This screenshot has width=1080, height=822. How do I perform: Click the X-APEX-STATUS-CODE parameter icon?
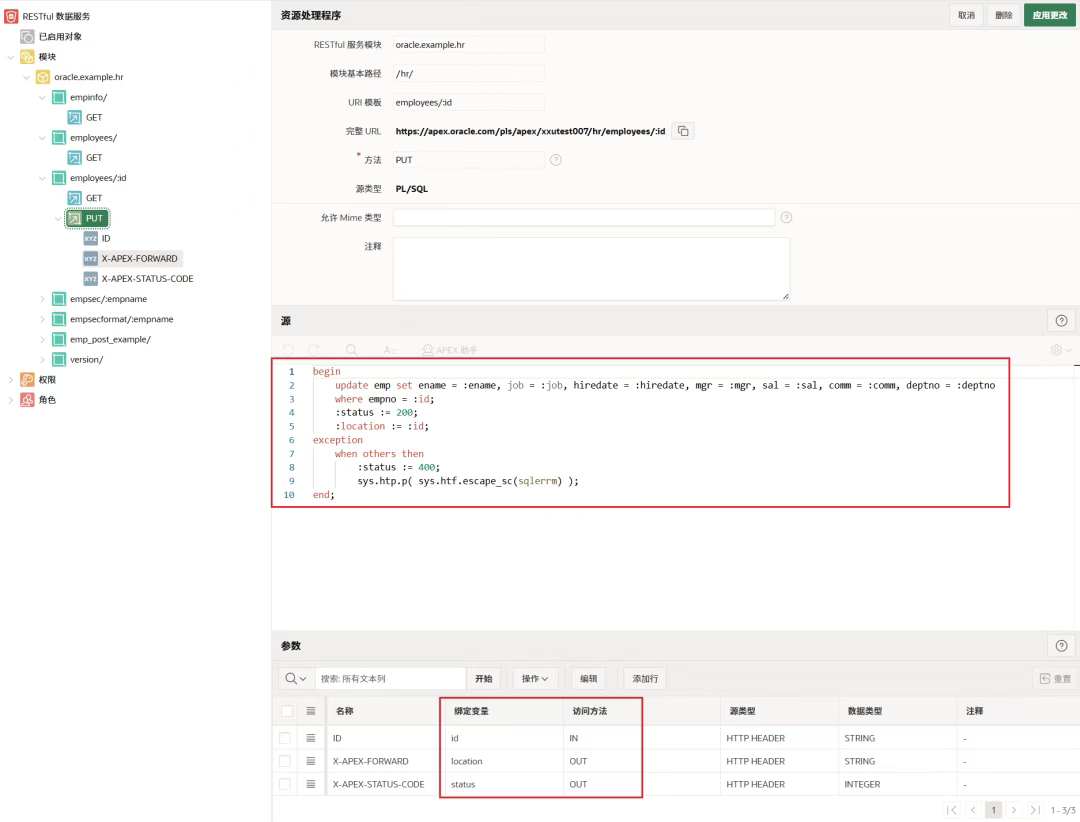click(x=90, y=278)
